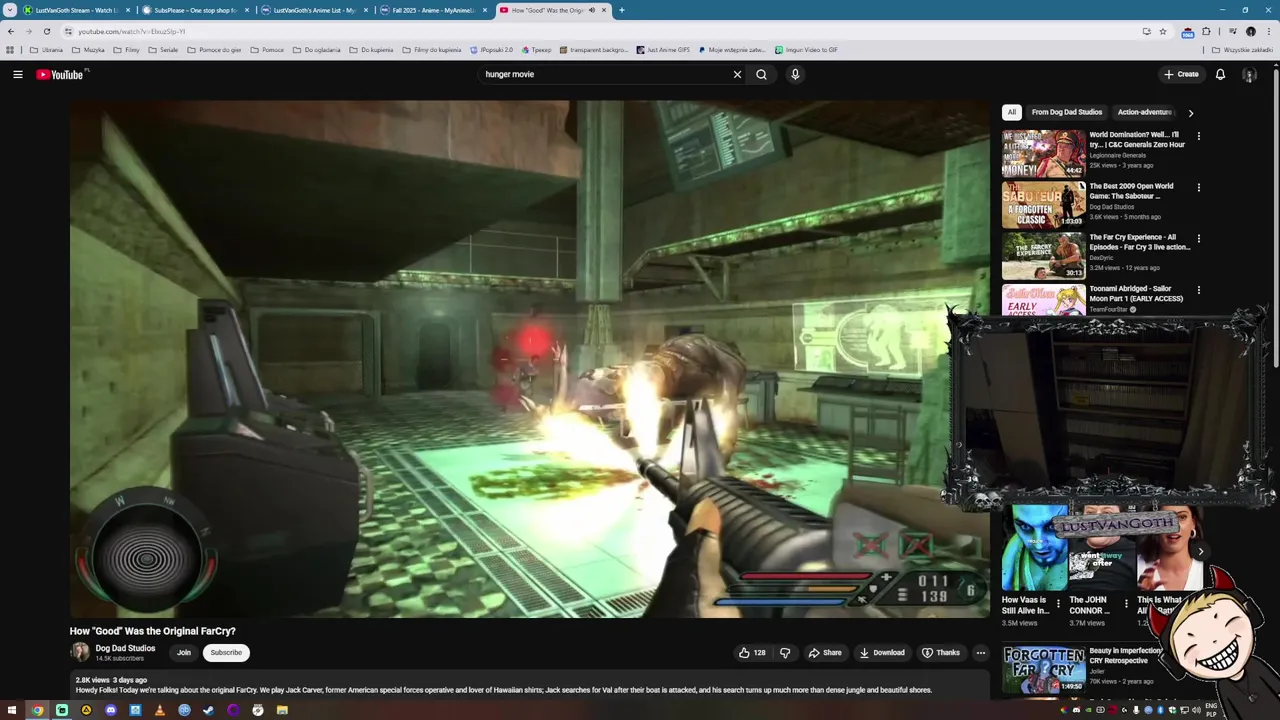
Task: Subscribe to Dog Dad Studios
Action: [226, 652]
